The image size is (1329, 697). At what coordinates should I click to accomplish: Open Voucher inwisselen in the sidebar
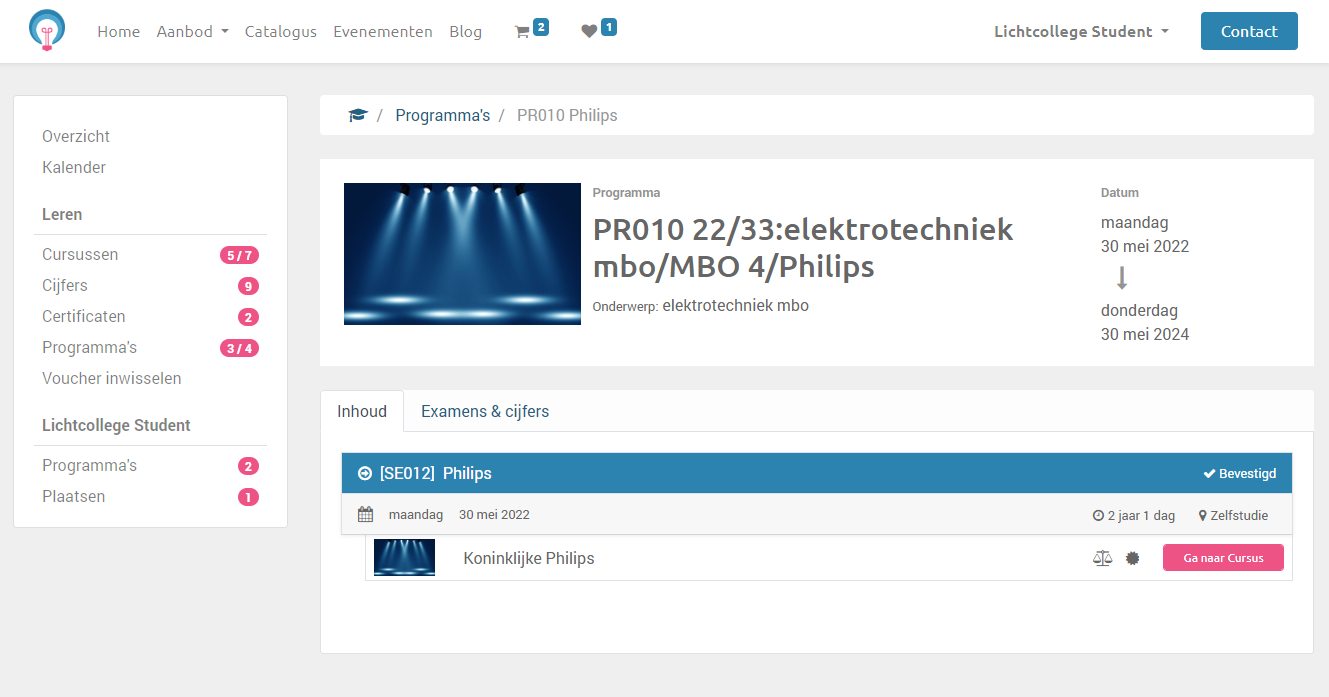112,378
